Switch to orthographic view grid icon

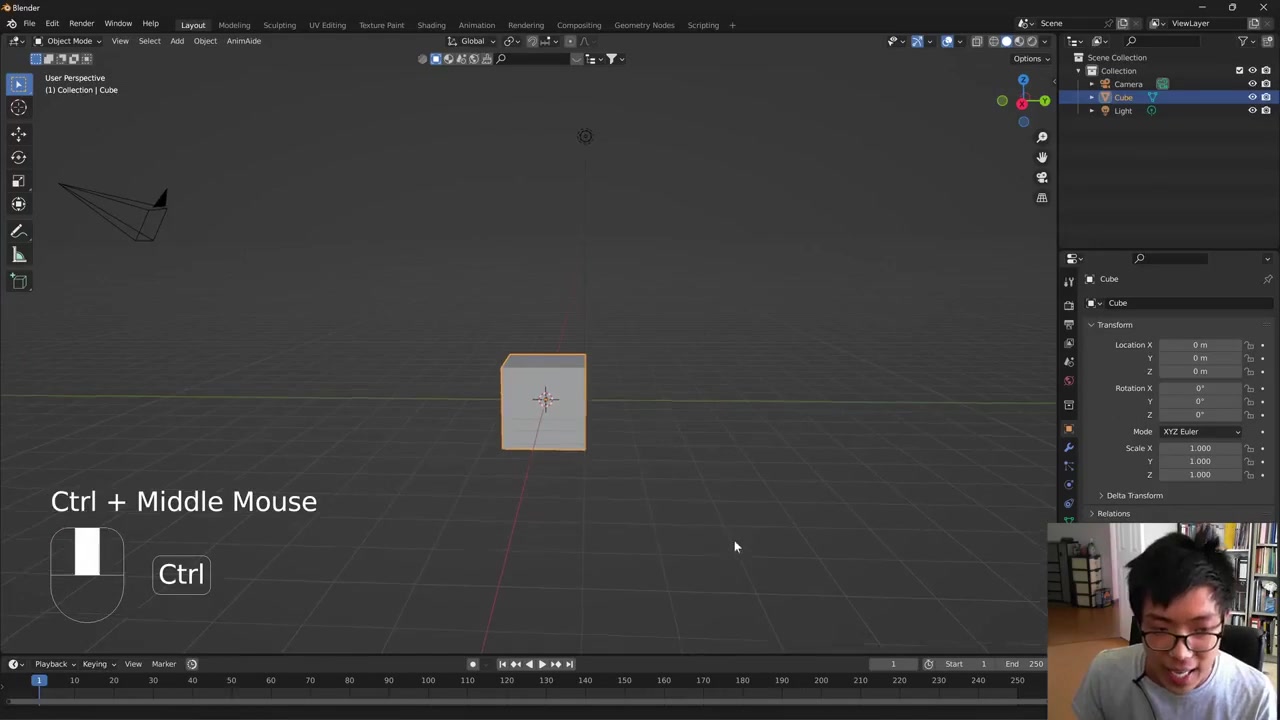1041,198
